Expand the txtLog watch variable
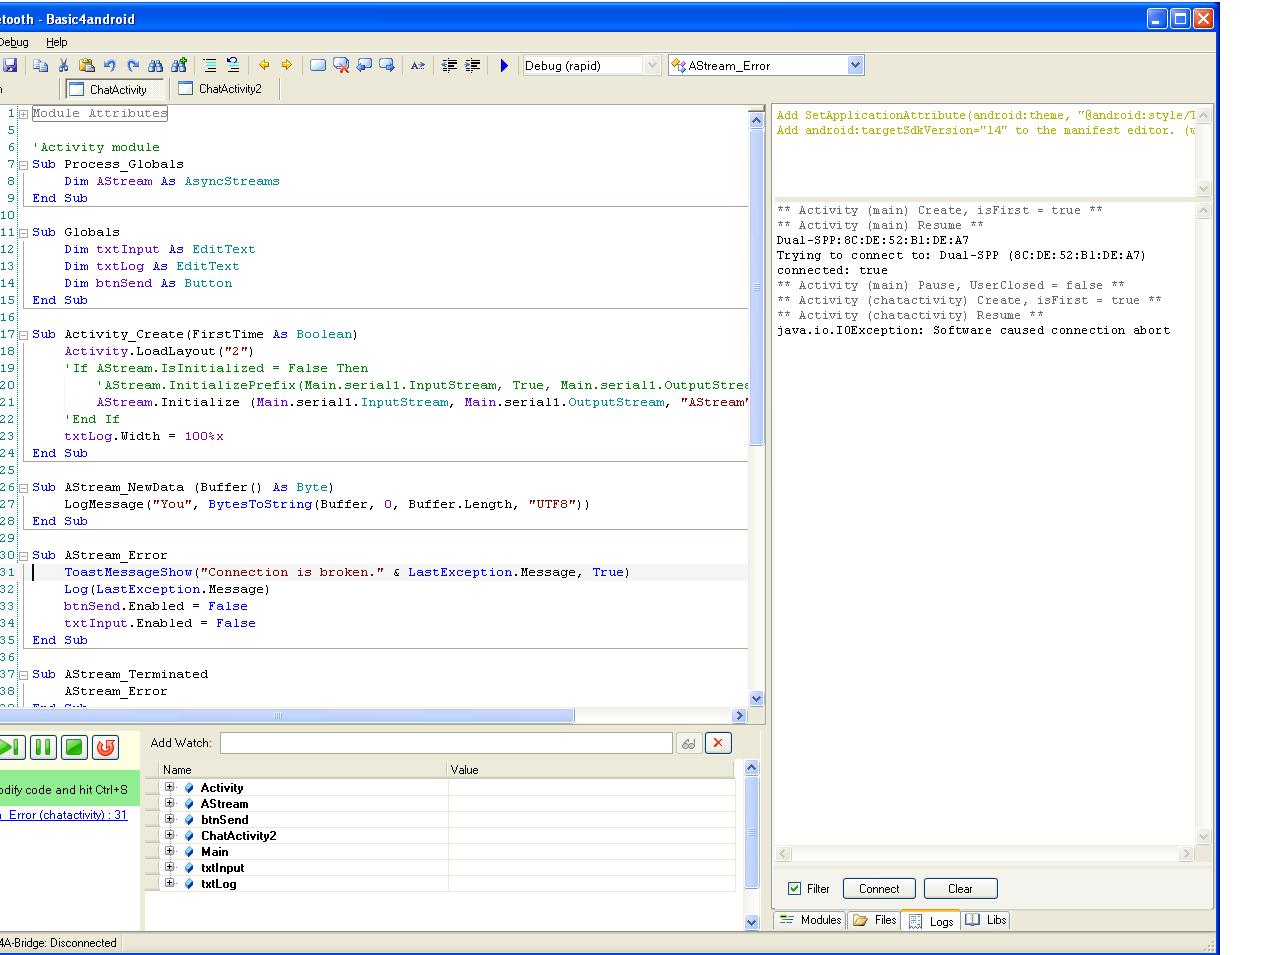This screenshot has height=955, width=1271. click(169, 883)
